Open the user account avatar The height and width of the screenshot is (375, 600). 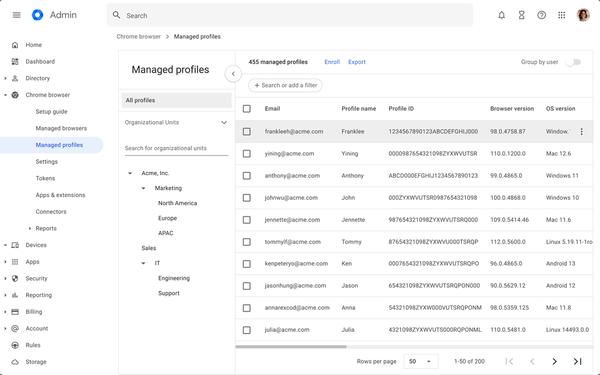(583, 15)
